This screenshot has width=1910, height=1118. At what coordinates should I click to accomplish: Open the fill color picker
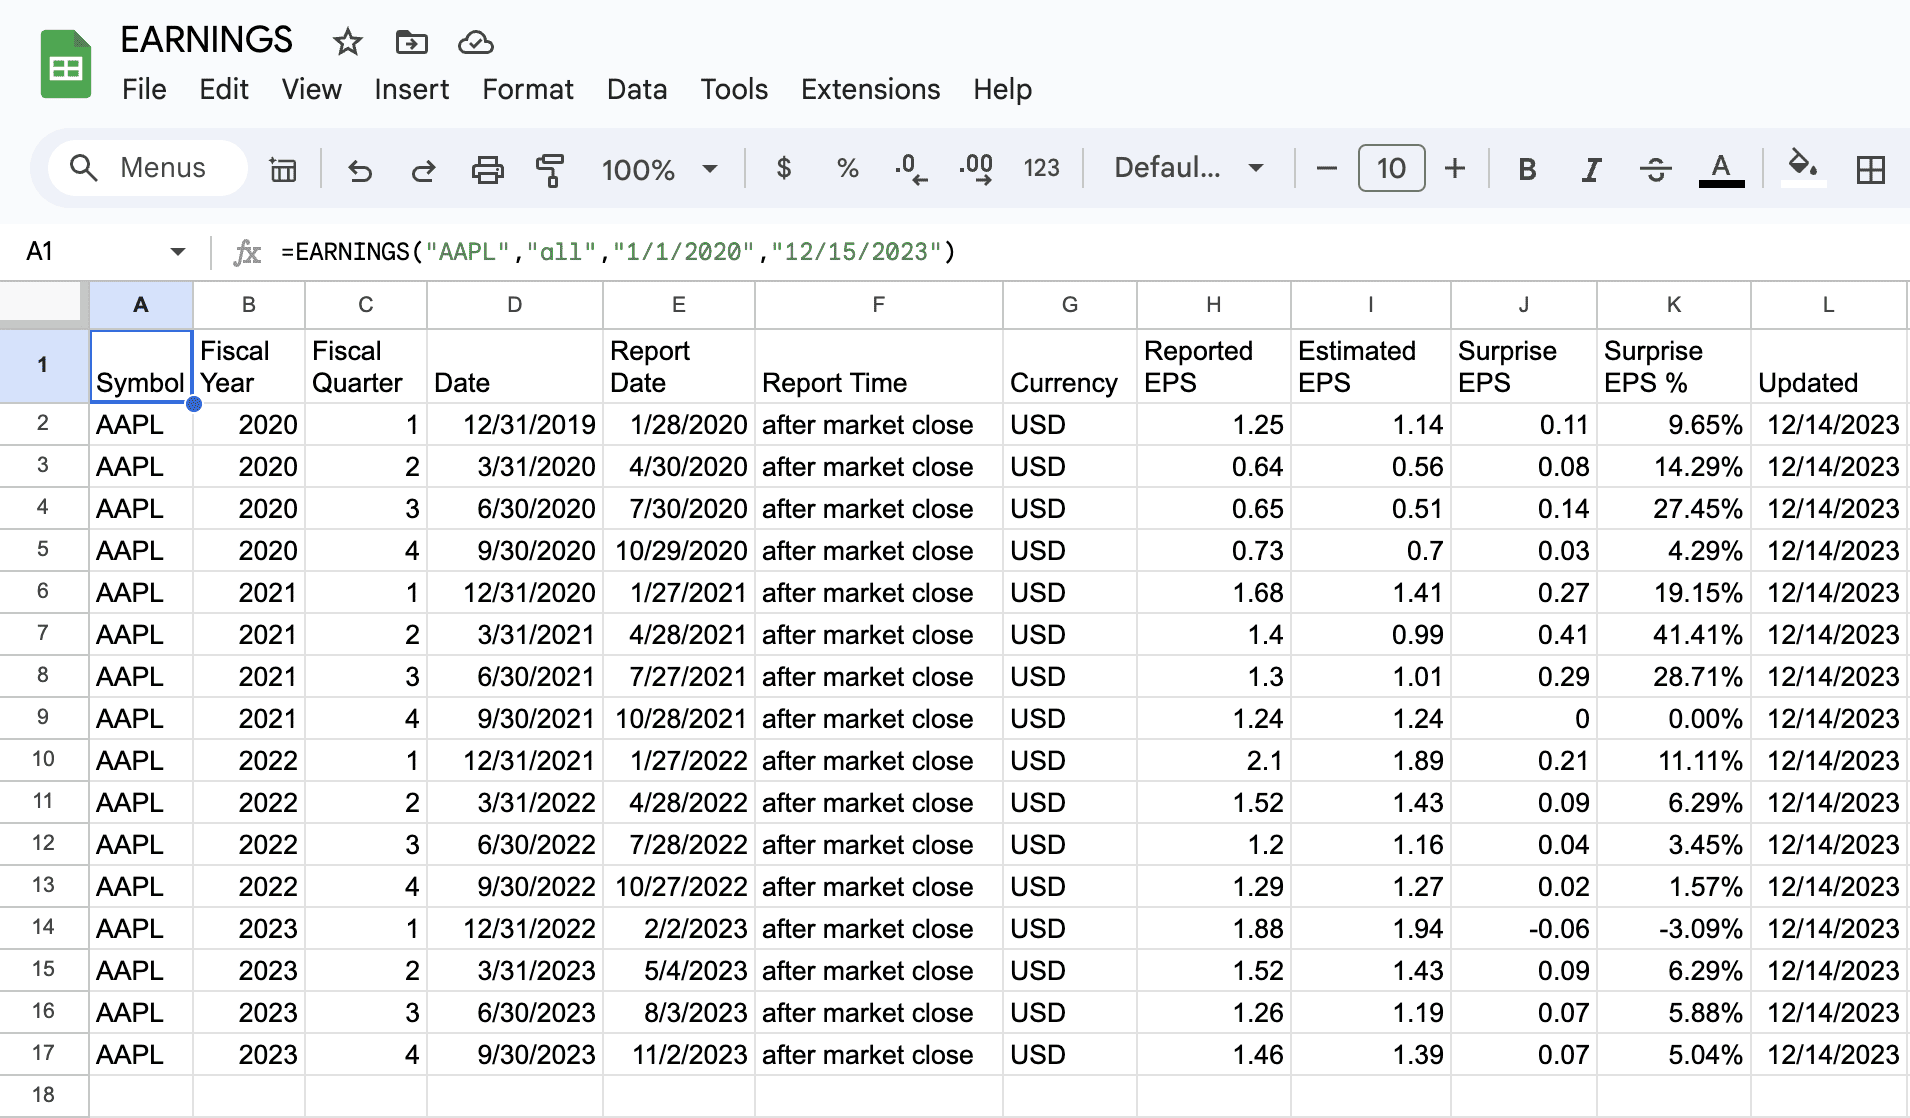click(1802, 168)
